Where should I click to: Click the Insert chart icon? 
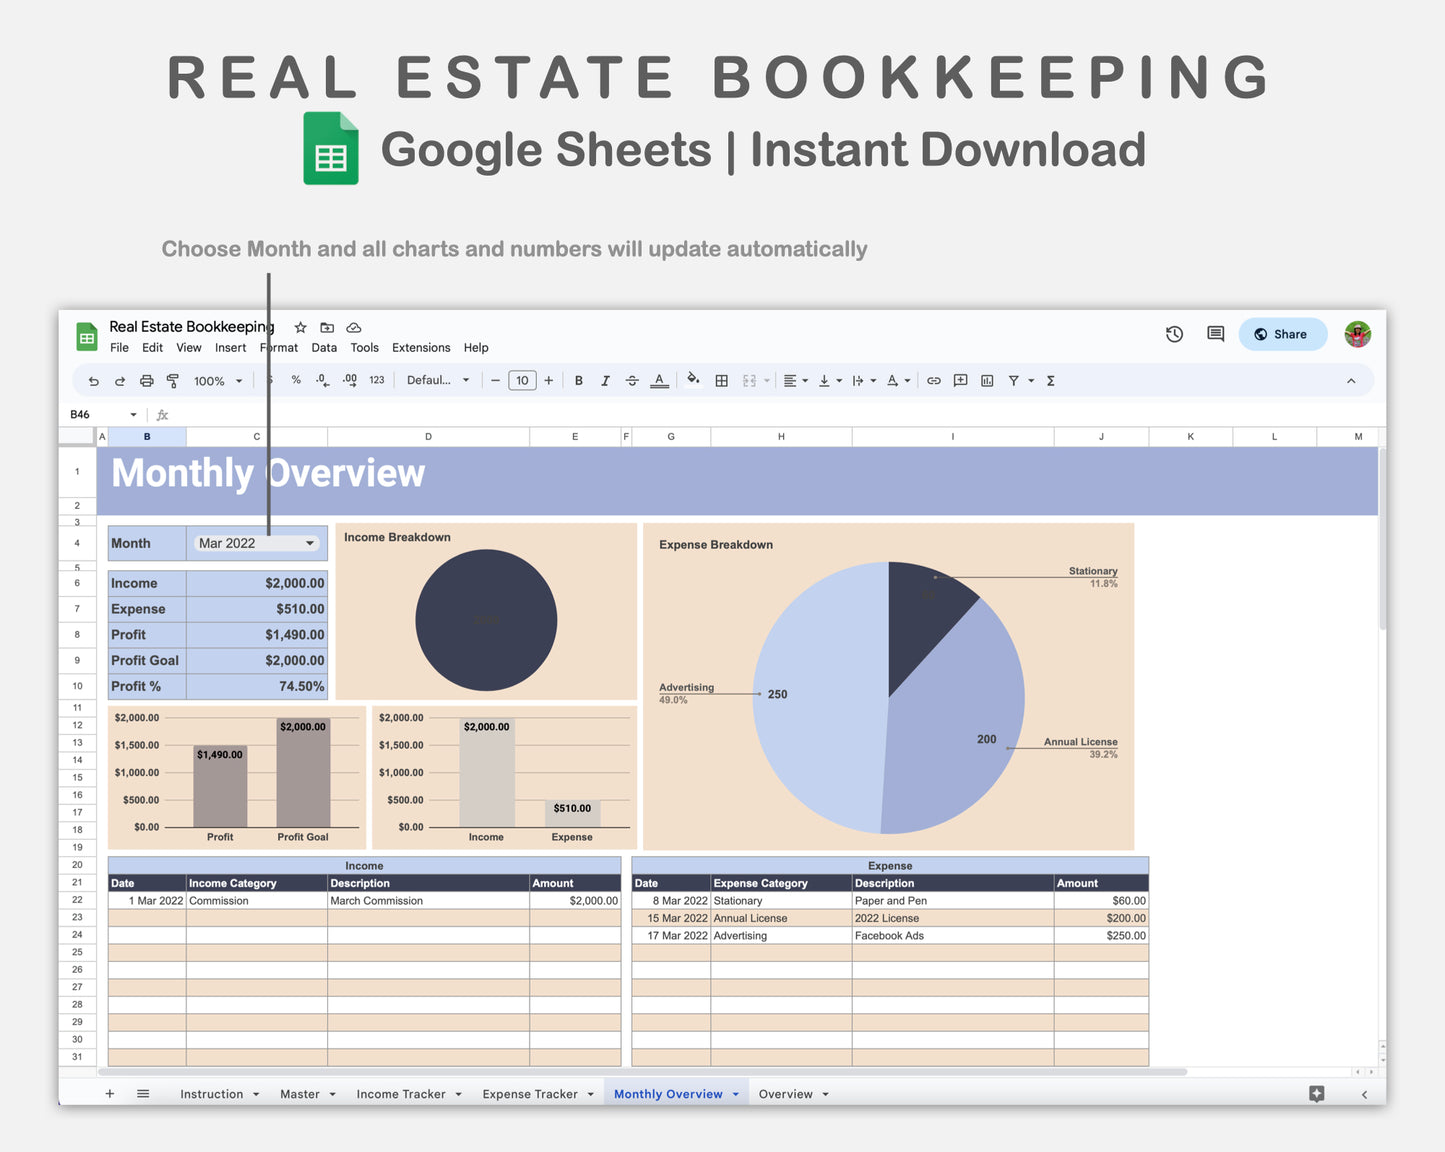click(987, 381)
